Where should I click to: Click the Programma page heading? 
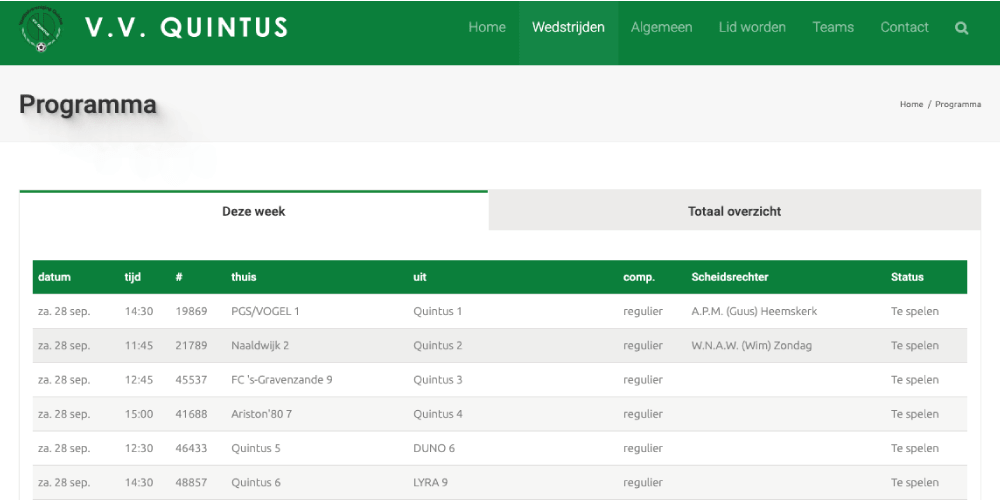[87, 105]
